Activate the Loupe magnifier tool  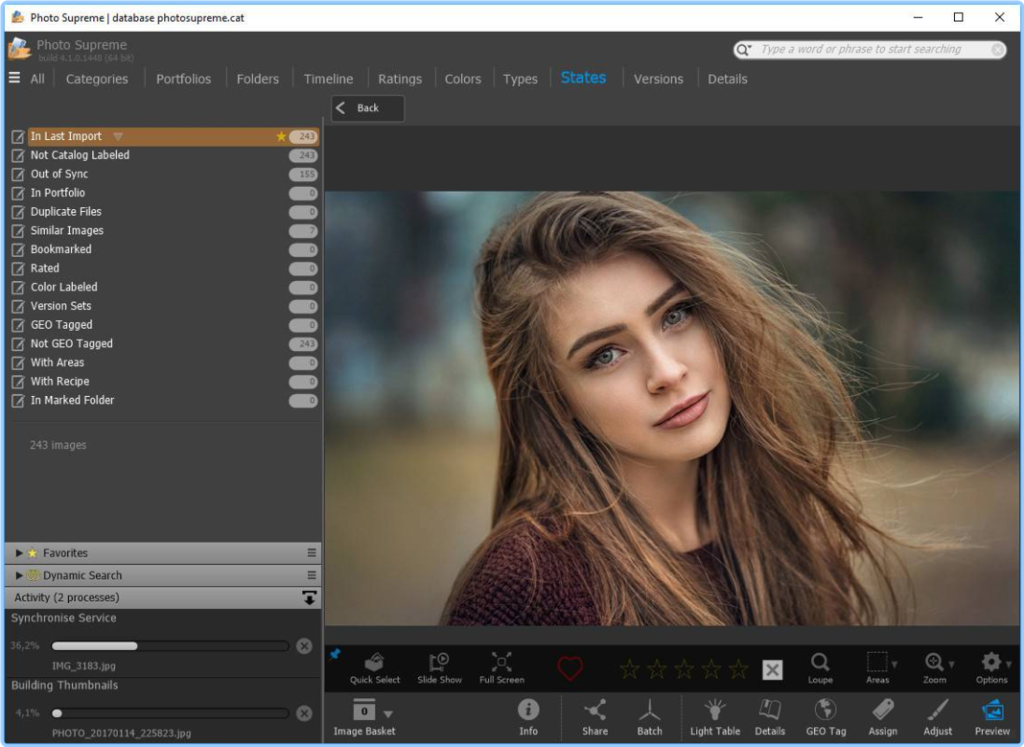pyautogui.click(x=820, y=667)
